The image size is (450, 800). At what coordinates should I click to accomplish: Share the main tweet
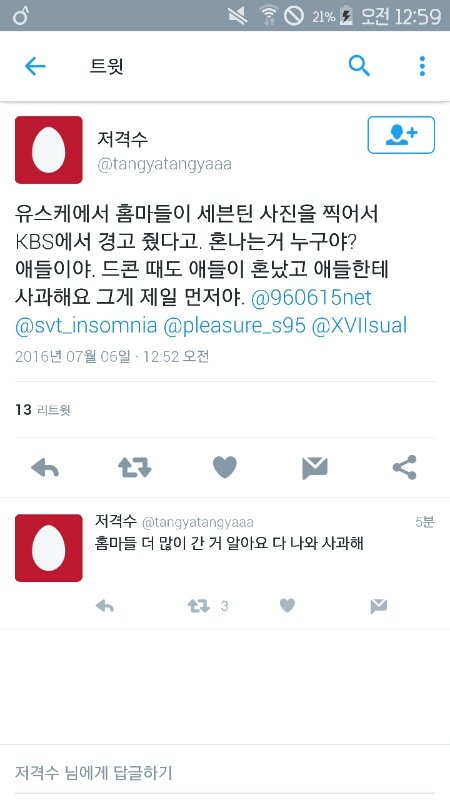pyautogui.click(x=405, y=467)
